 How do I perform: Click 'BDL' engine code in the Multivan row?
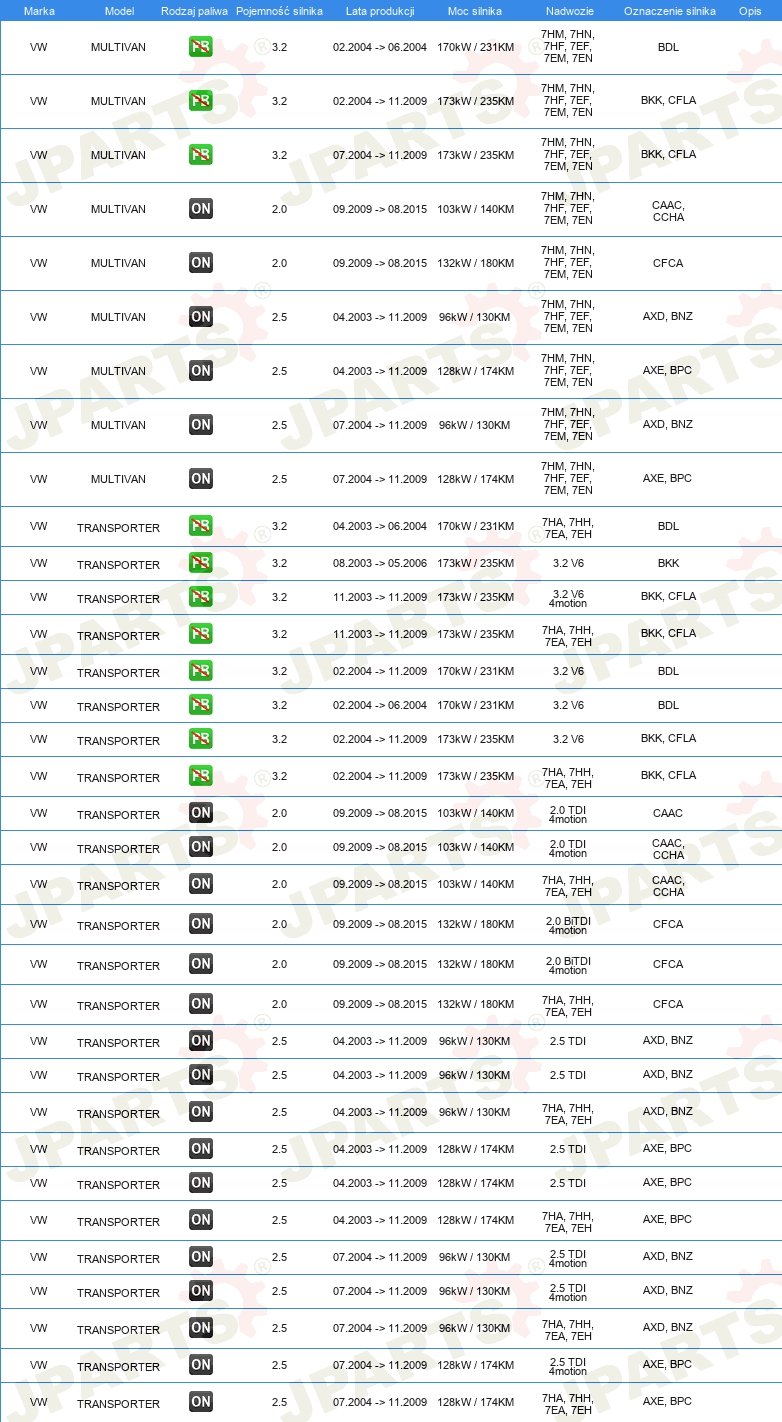click(x=668, y=47)
